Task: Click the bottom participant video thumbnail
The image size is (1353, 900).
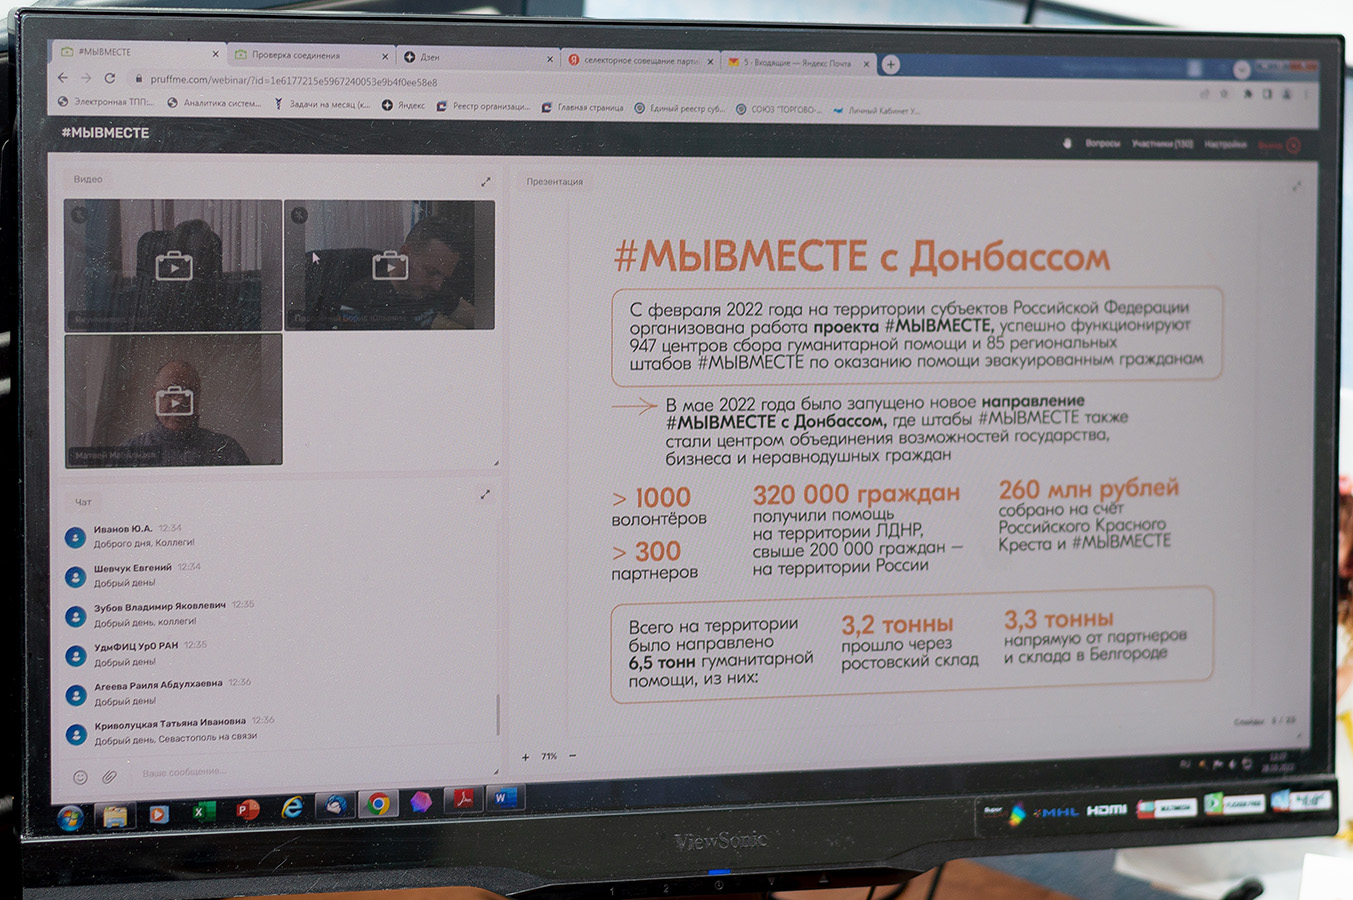Action: pyautogui.click(x=173, y=401)
